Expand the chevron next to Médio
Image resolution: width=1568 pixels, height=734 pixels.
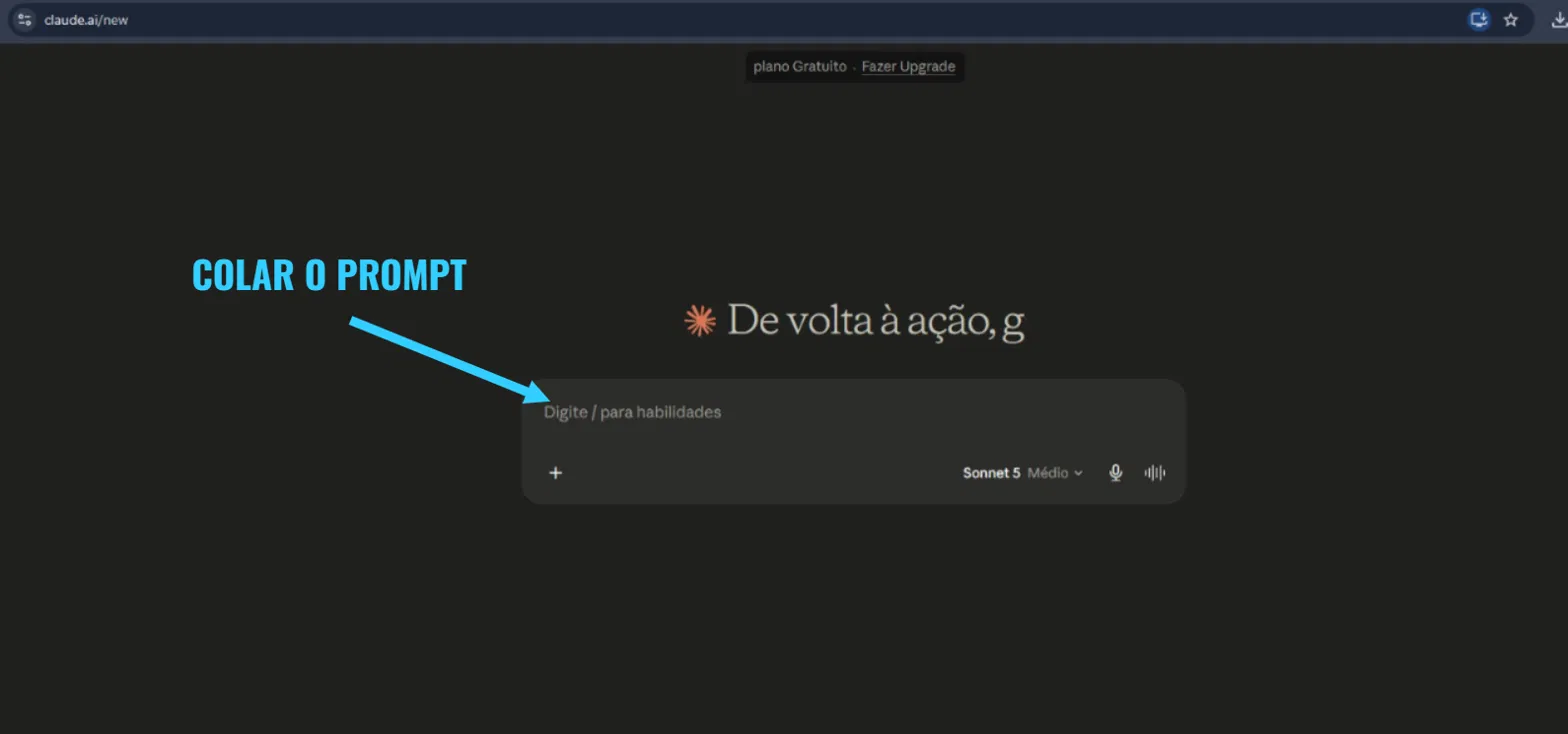click(1078, 474)
